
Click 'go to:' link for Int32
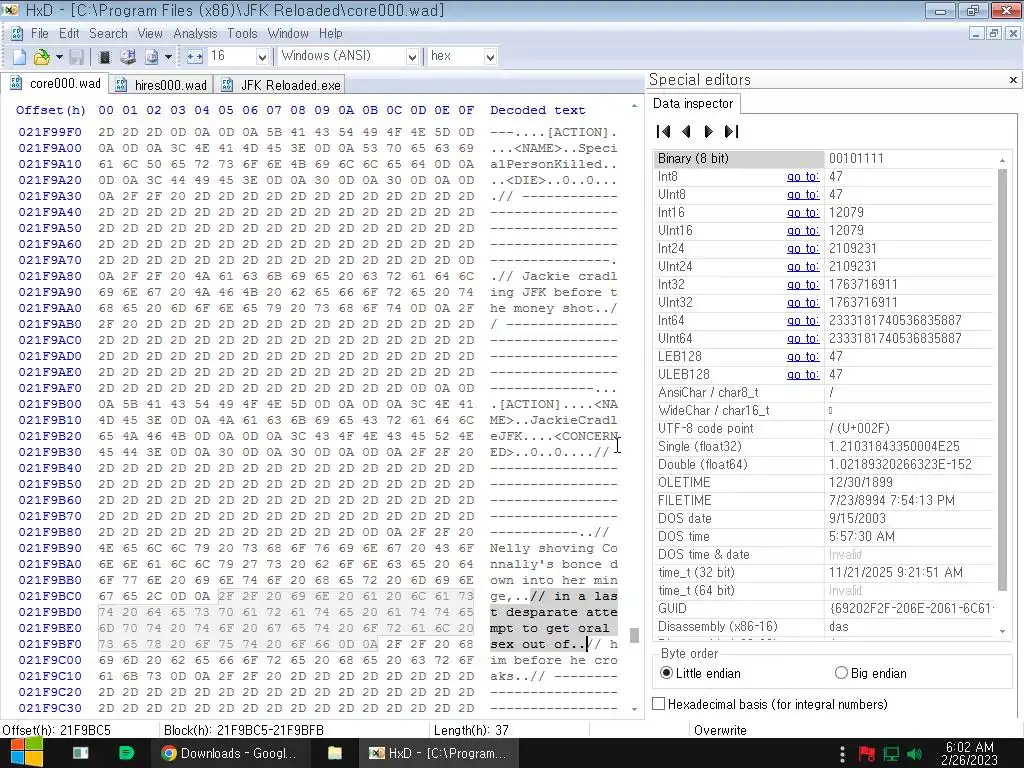pos(803,285)
